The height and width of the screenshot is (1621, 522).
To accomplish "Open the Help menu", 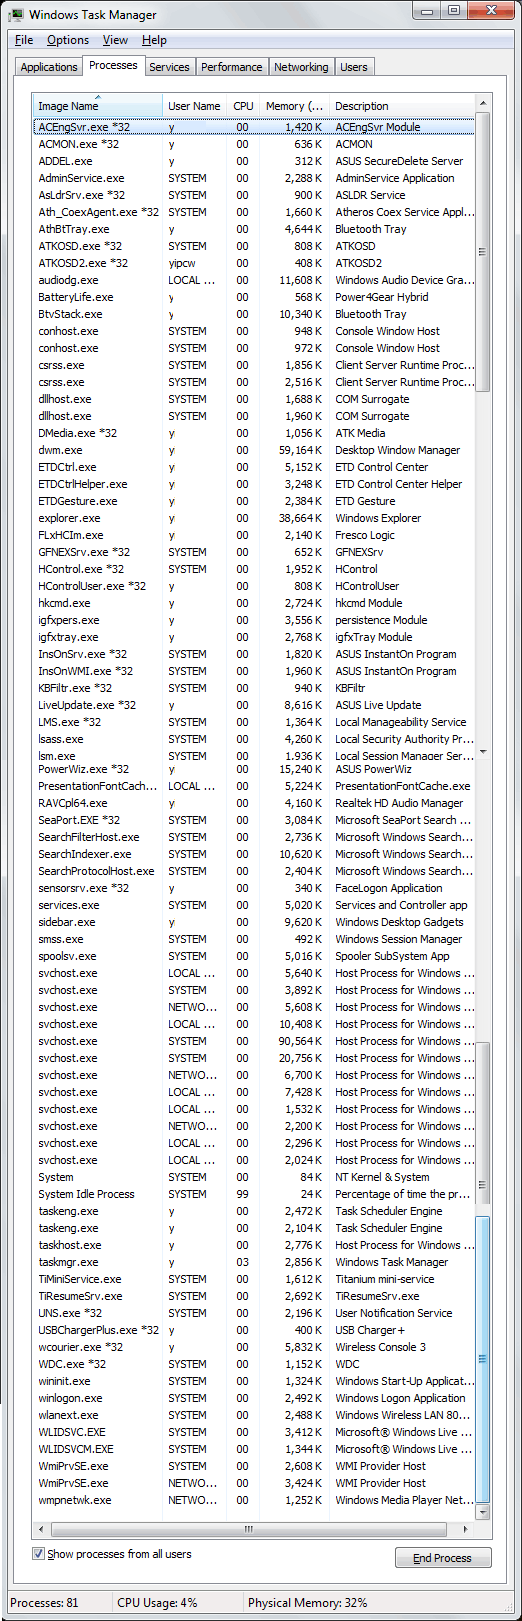I will [x=154, y=40].
